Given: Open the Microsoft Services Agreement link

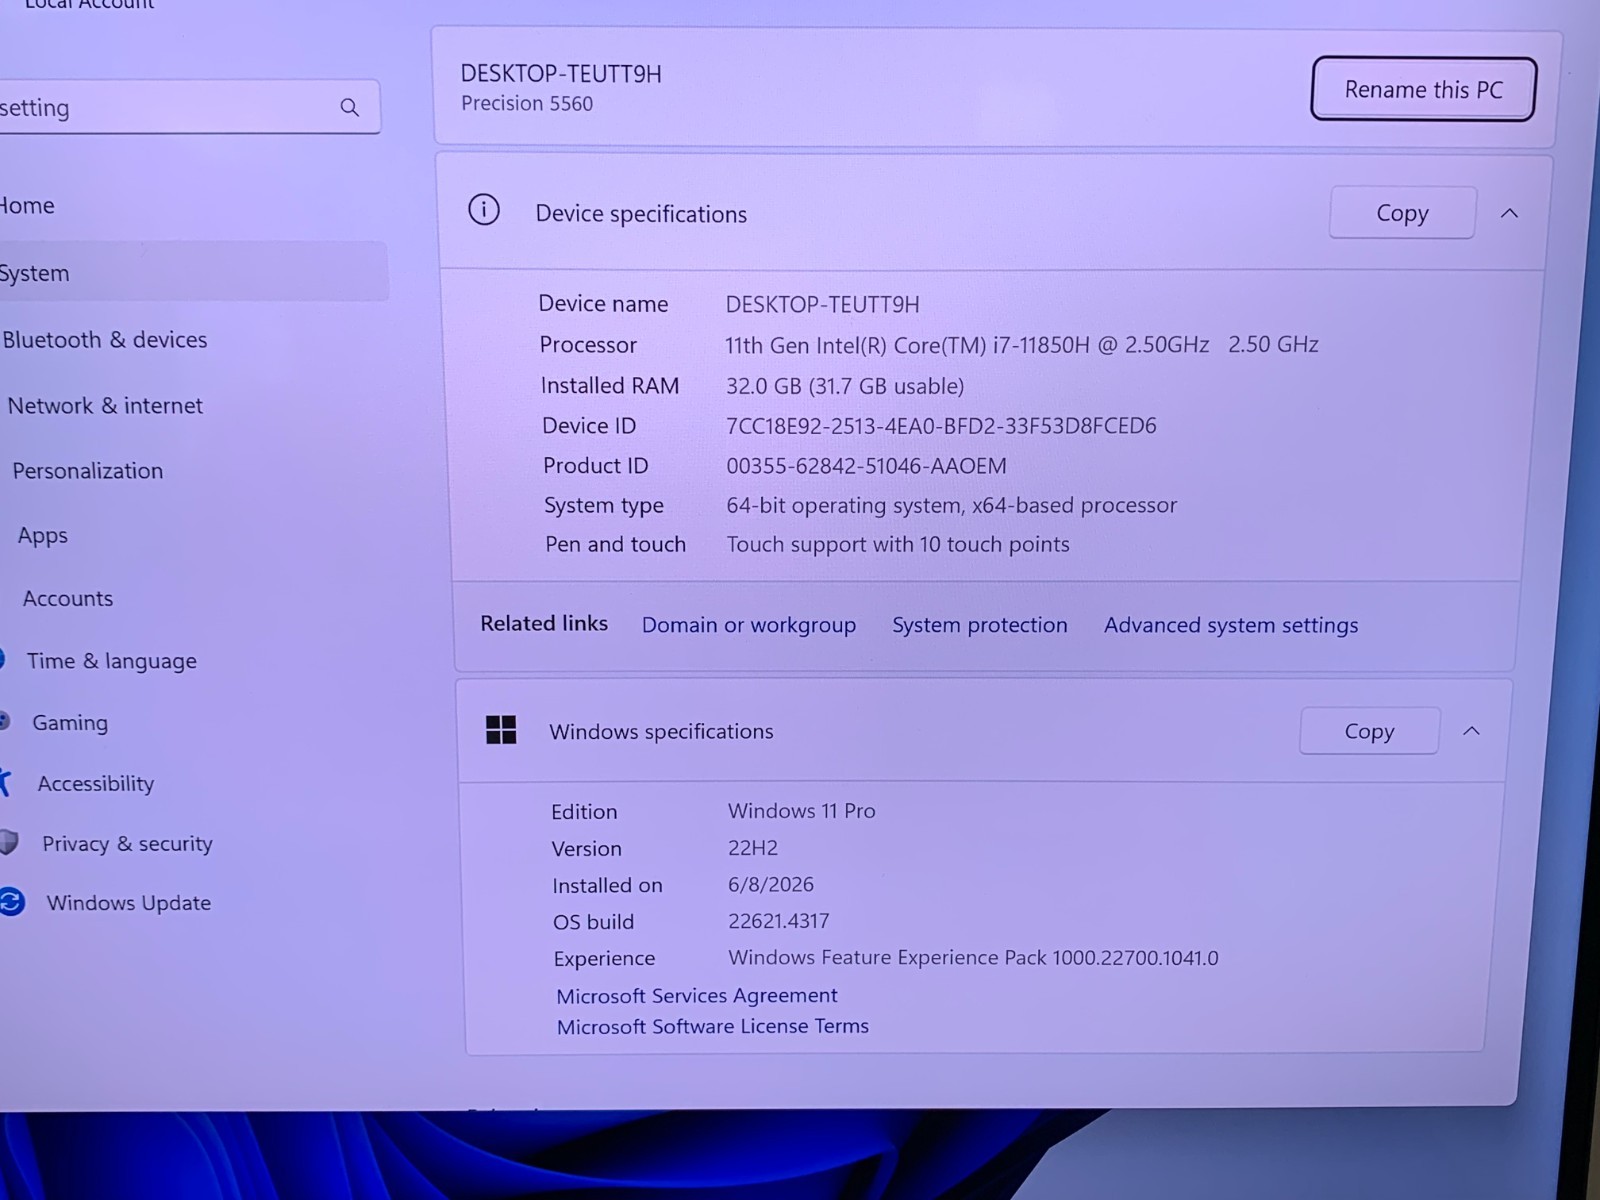Looking at the screenshot, I should 697,995.
